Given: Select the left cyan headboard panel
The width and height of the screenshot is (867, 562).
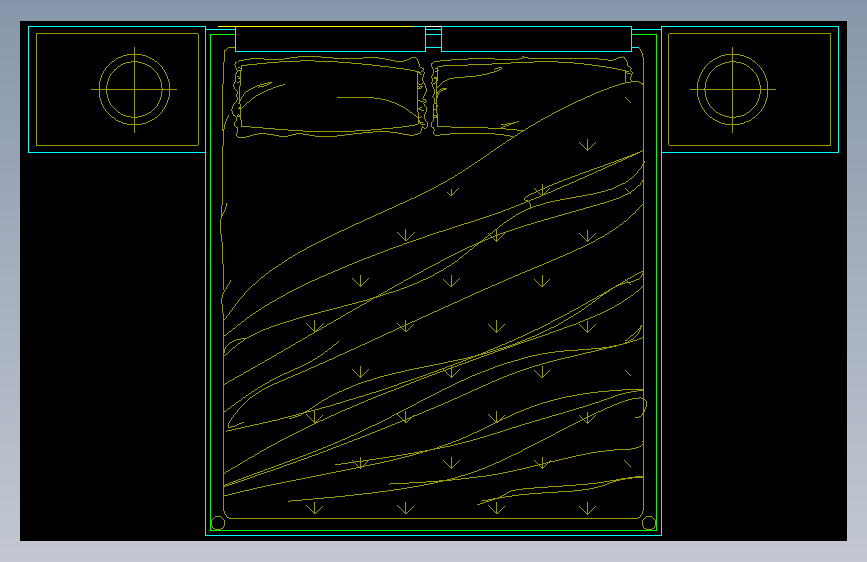Looking at the screenshot, I should [x=331, y=39].
